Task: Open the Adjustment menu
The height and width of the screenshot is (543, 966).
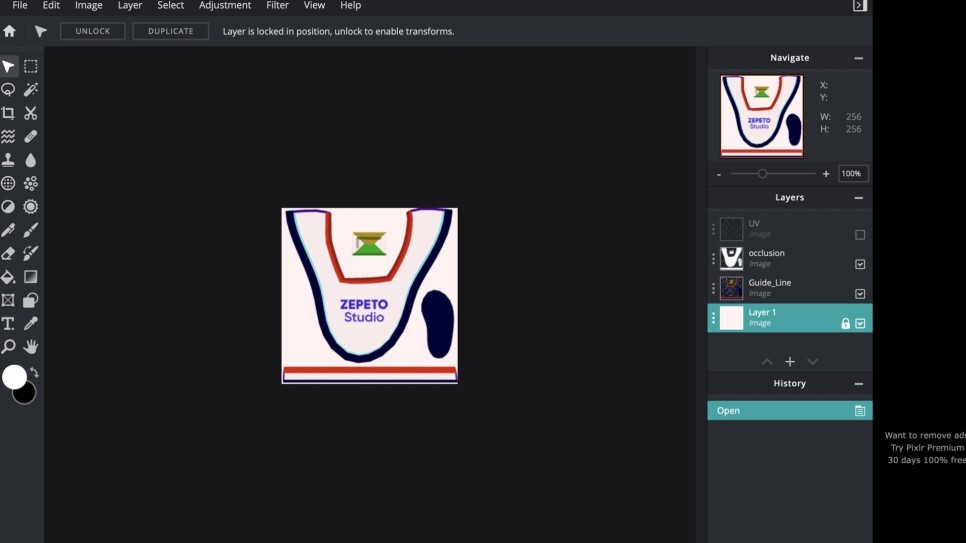Action: (x=225, y=6)
